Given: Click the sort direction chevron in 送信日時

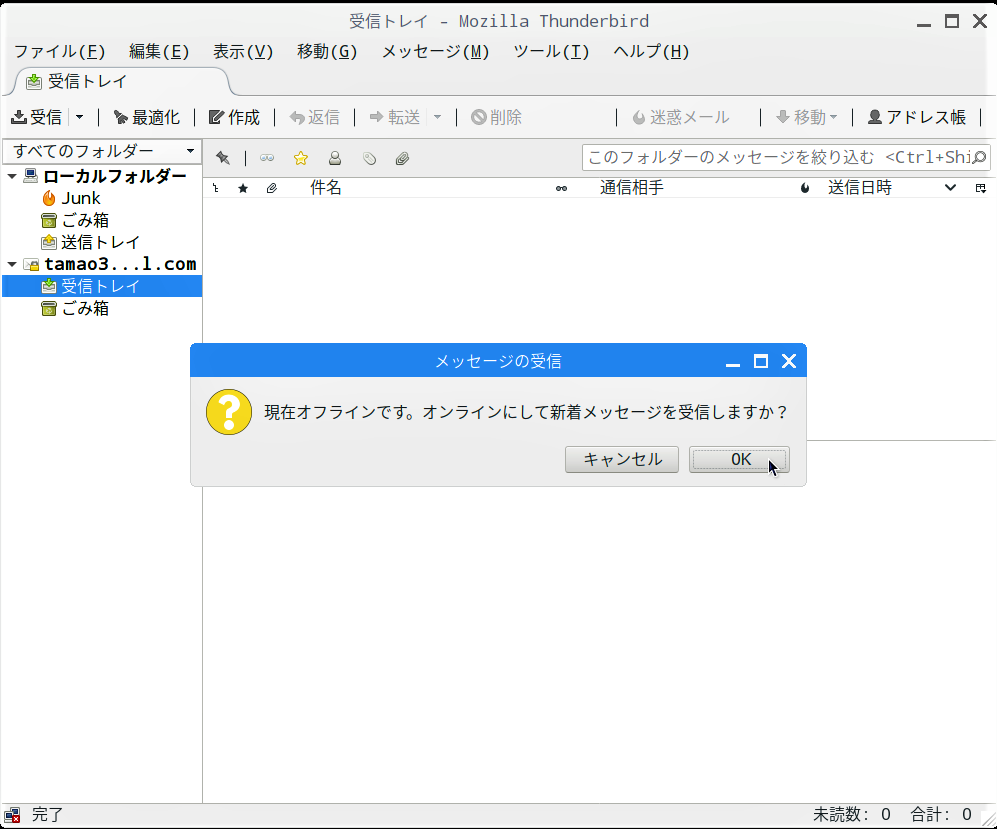Looking at the screenshot, I should (950, 188).
